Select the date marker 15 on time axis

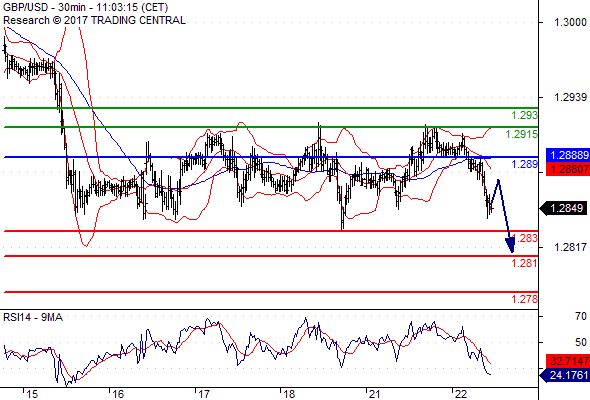click(x=32, y=394)
